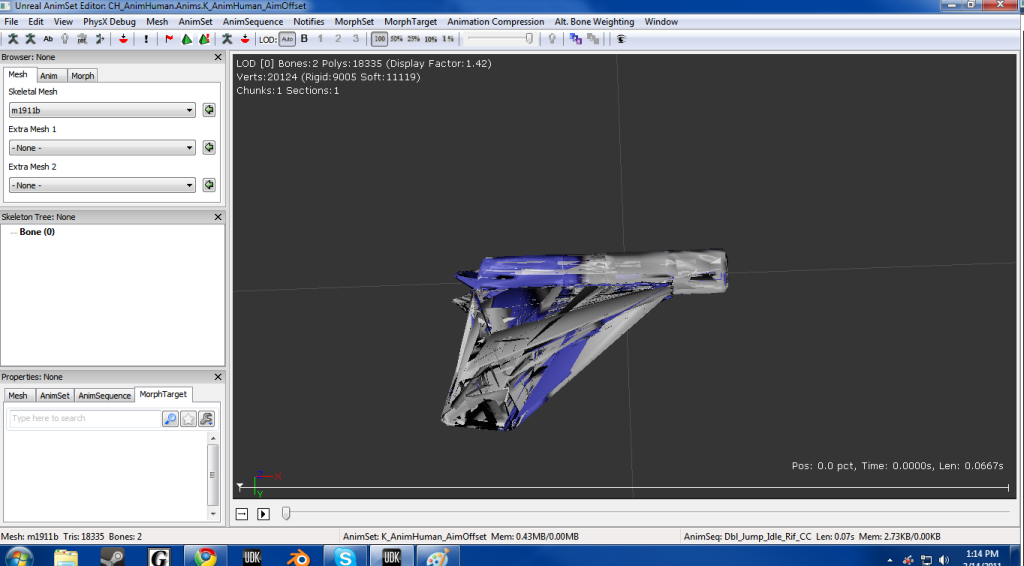1024x566 pixels.
Task: Click the mirrored figure icon after ref
Action: click(100, 39)
